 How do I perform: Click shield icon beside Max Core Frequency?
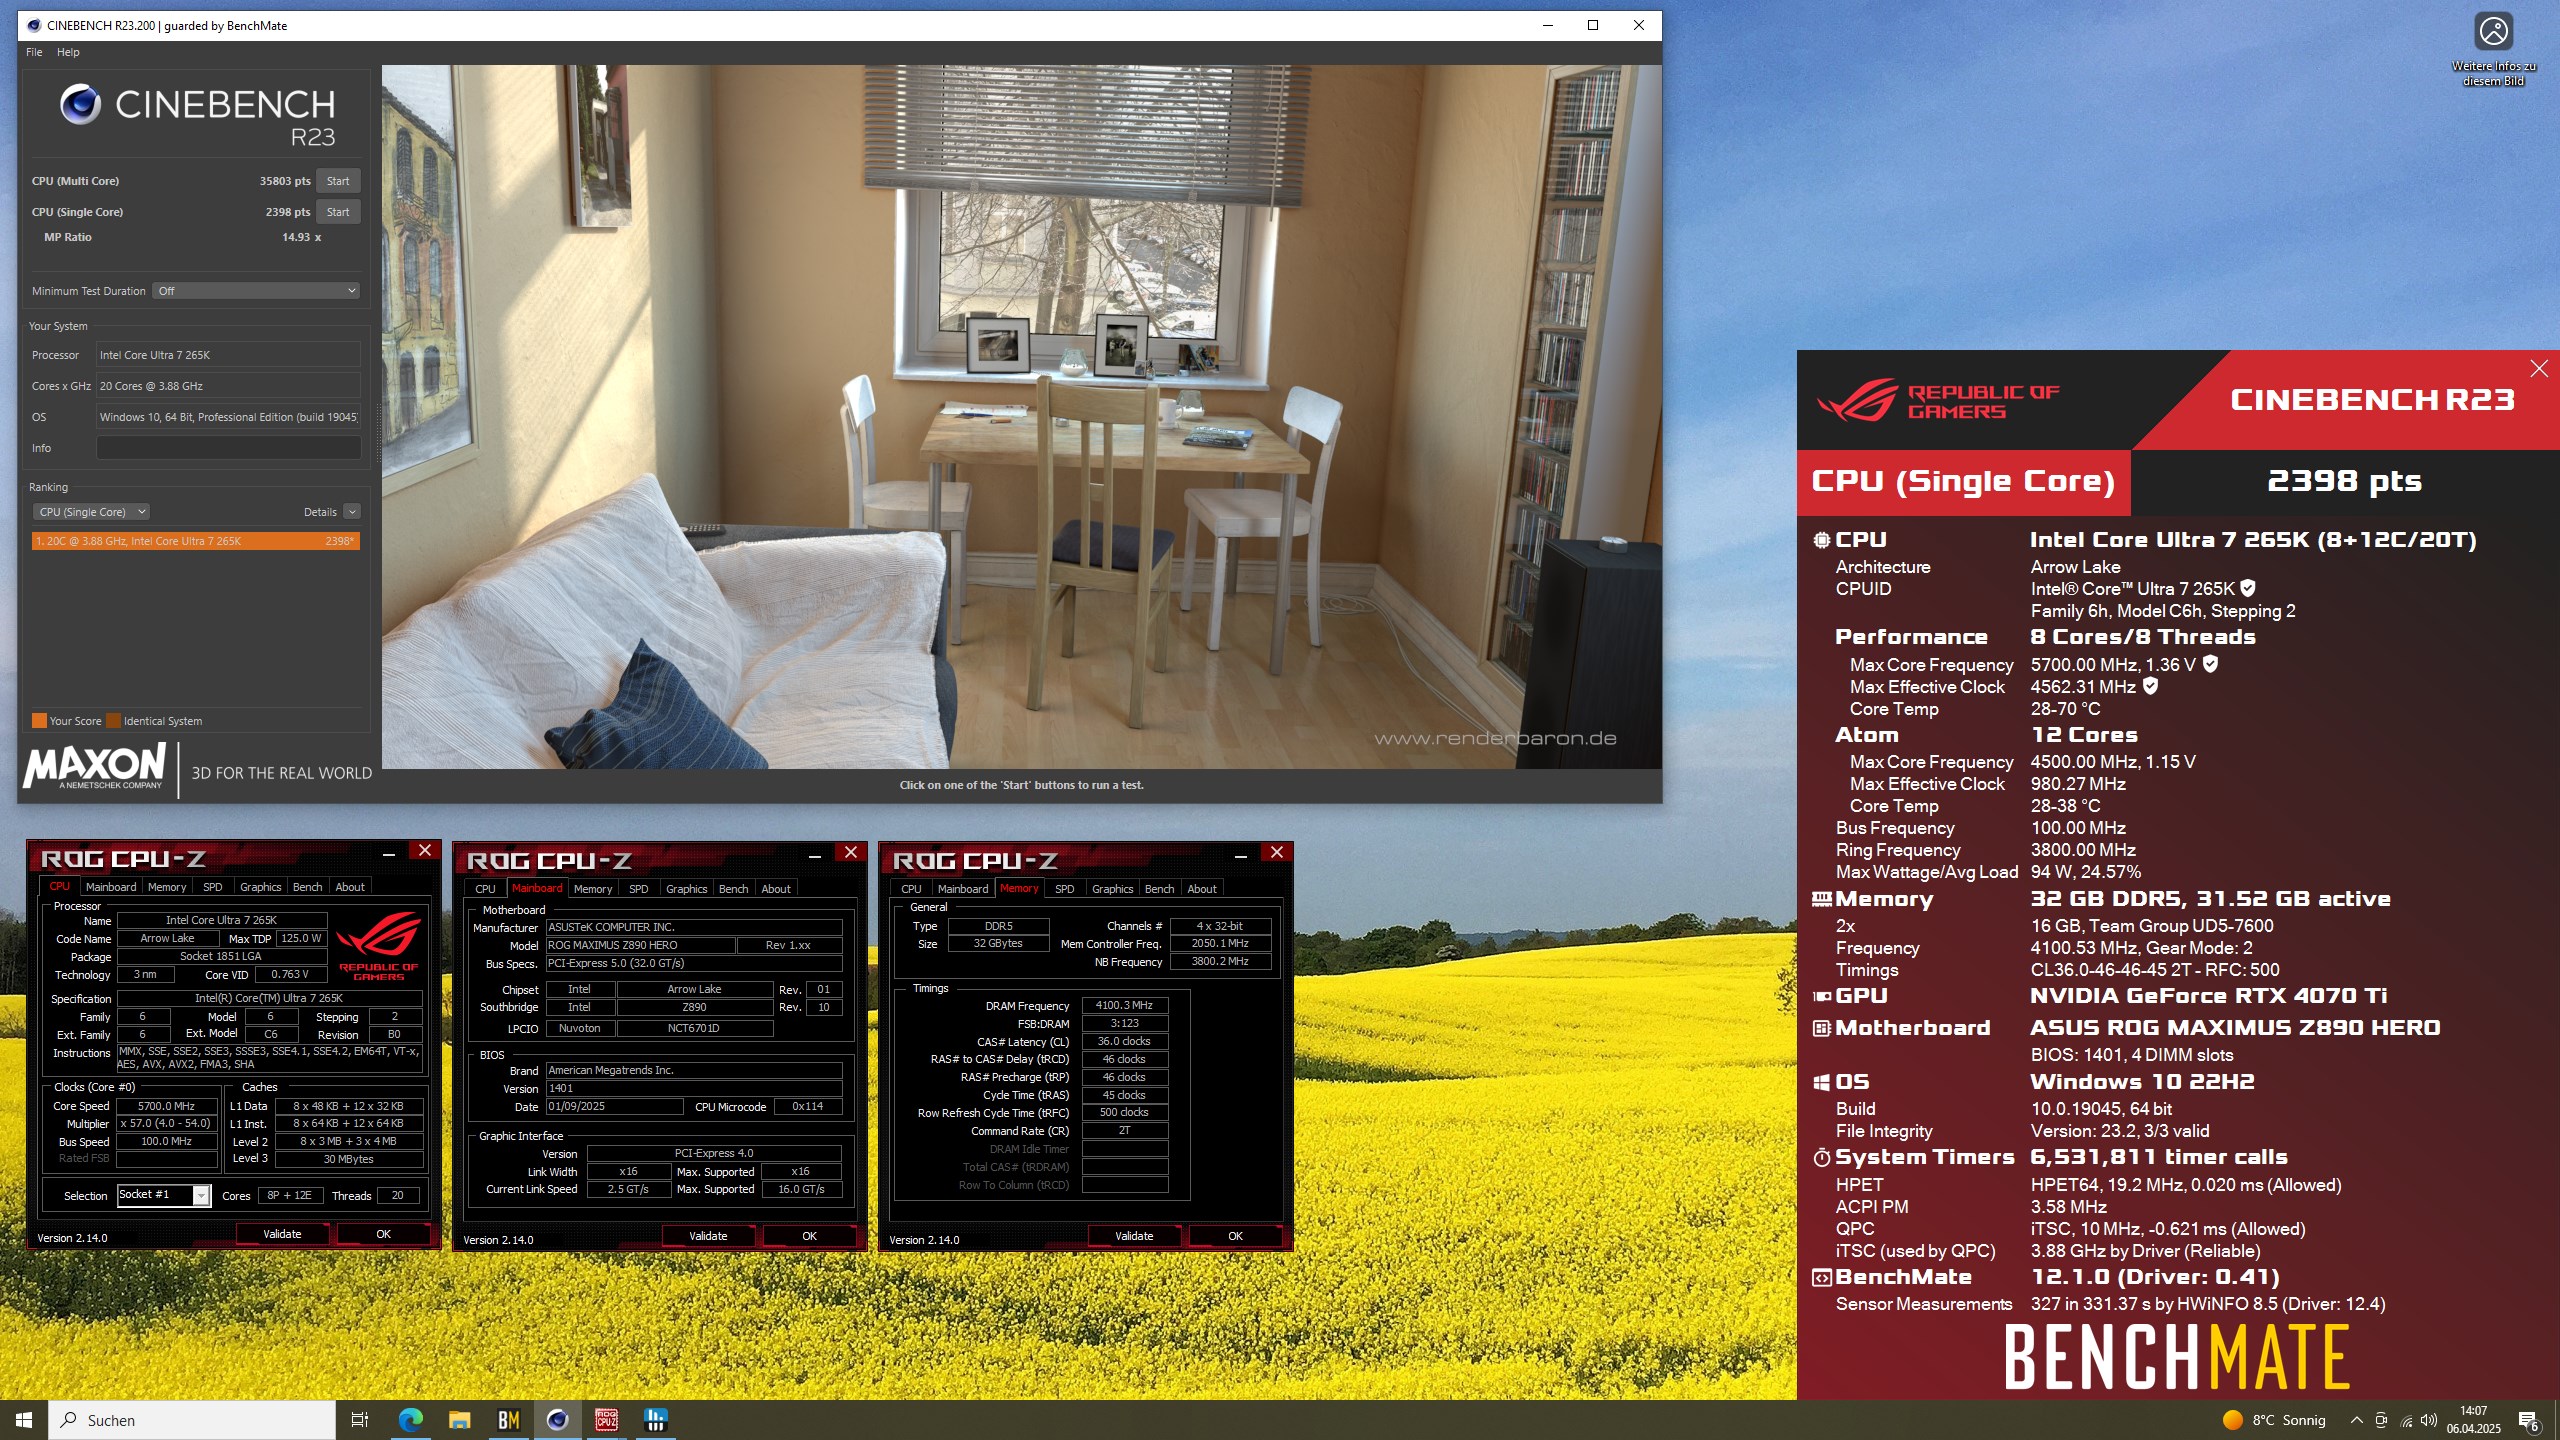2210,664
